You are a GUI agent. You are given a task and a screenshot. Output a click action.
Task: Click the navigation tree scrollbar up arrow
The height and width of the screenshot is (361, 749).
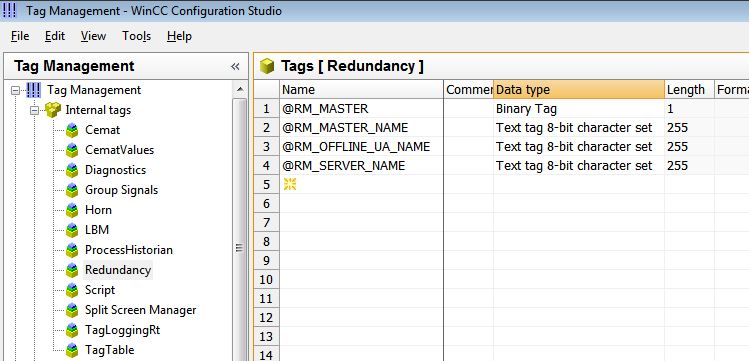point(240,89)
